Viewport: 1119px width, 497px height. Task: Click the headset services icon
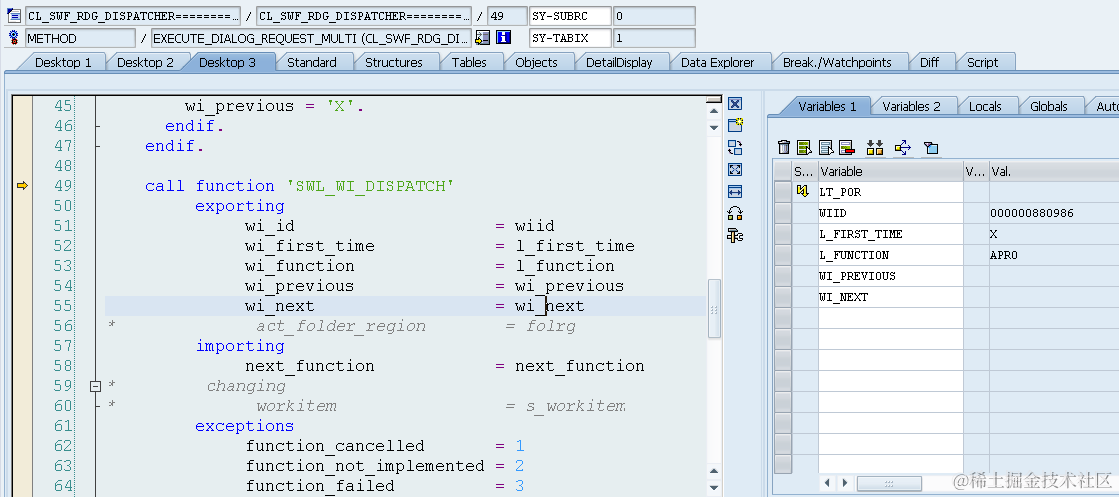pyautogui.click(x=735, y=213)
